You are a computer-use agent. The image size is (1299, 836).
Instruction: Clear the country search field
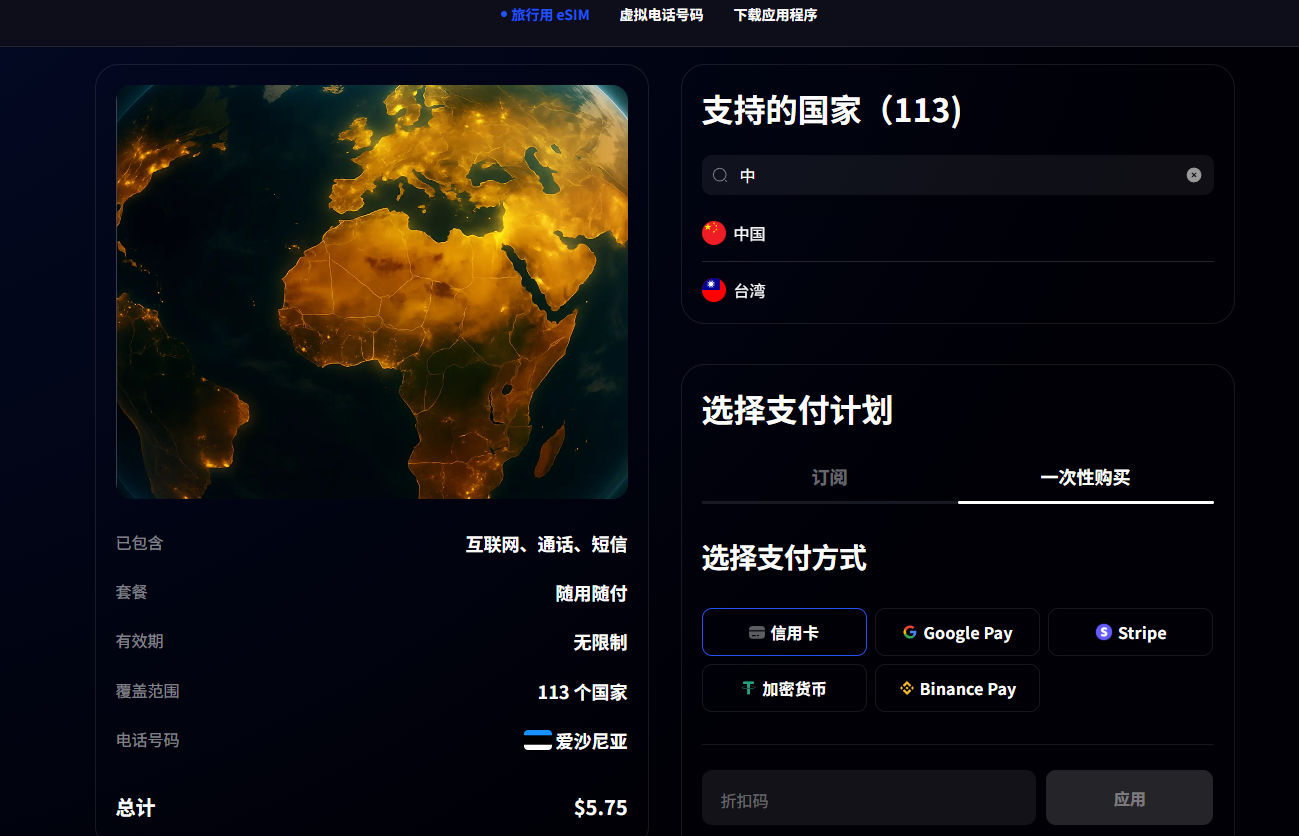coord(1193,175)
